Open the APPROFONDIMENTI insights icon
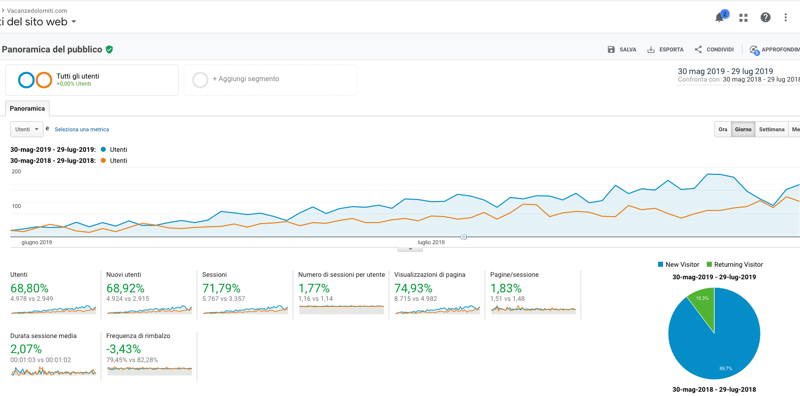 pos(754,50)
